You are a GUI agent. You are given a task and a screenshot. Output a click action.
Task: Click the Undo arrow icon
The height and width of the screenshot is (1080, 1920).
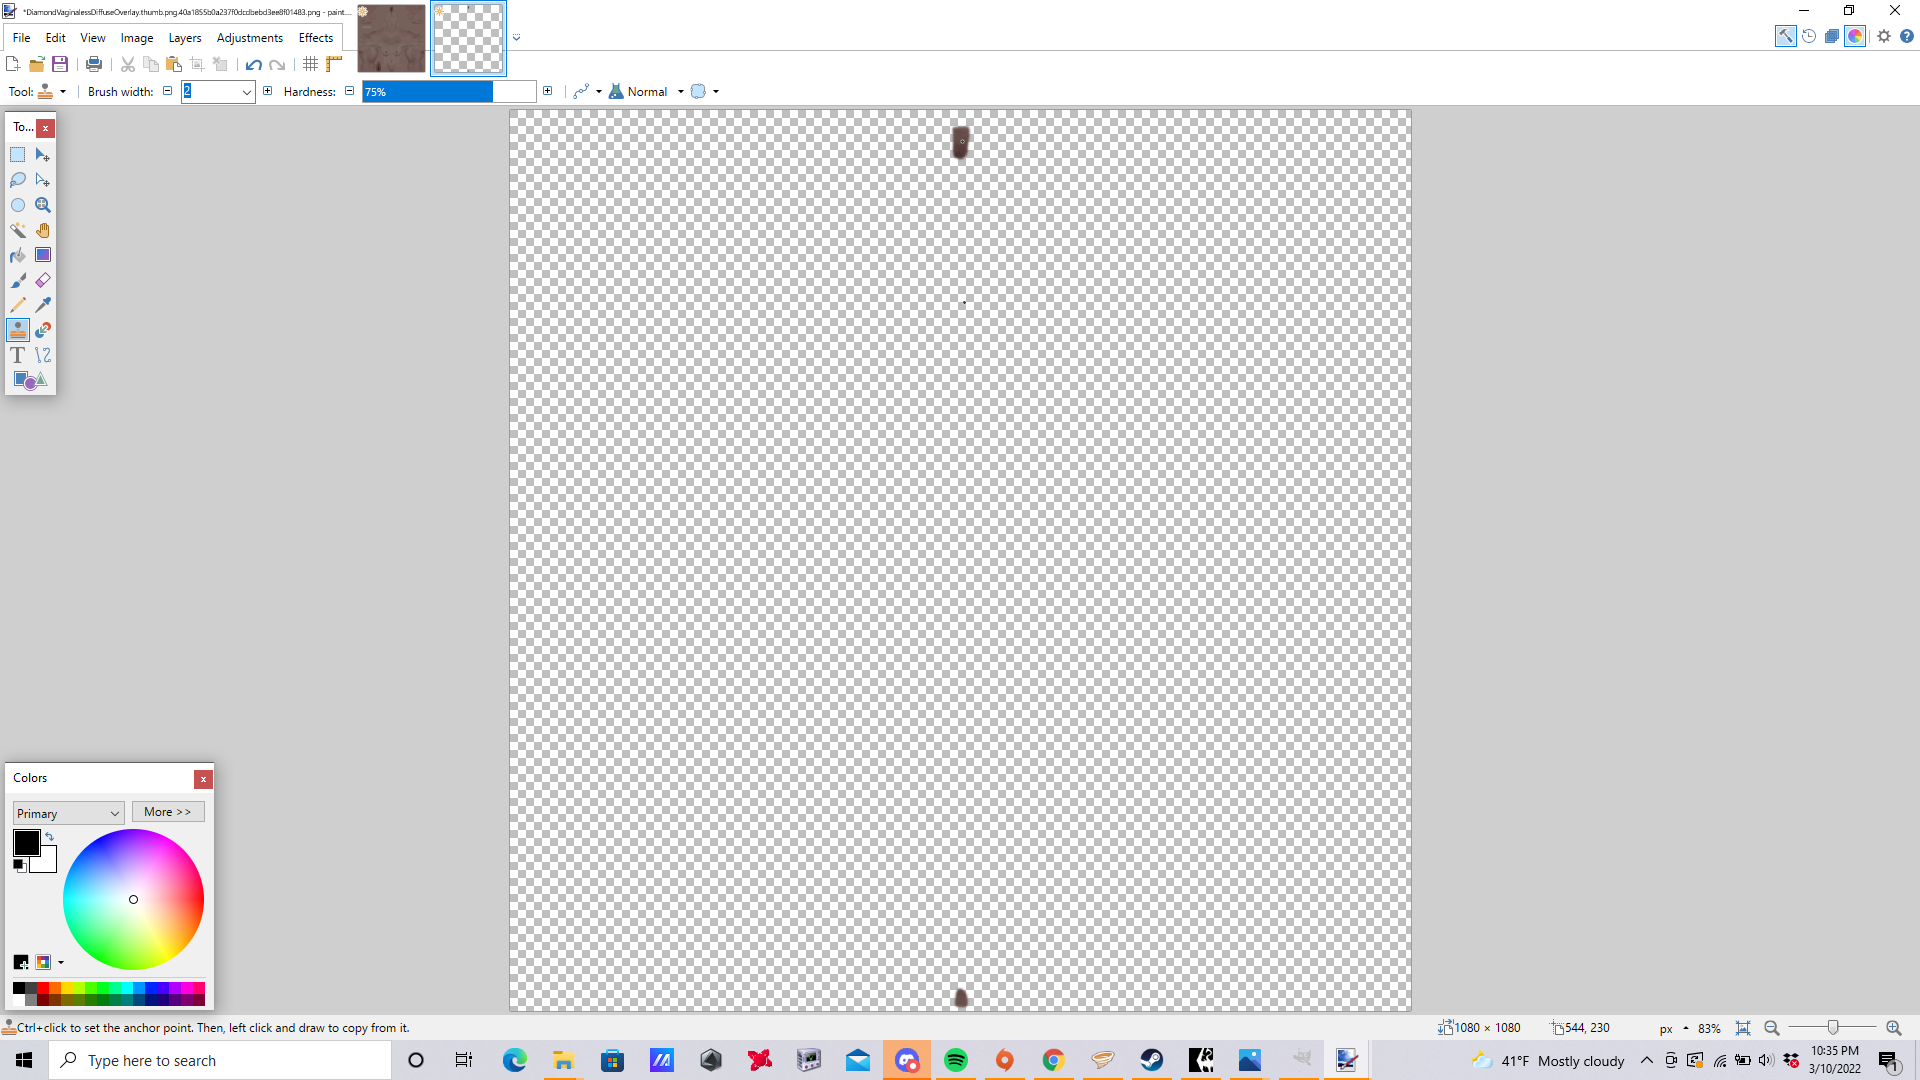click(254, 64)
